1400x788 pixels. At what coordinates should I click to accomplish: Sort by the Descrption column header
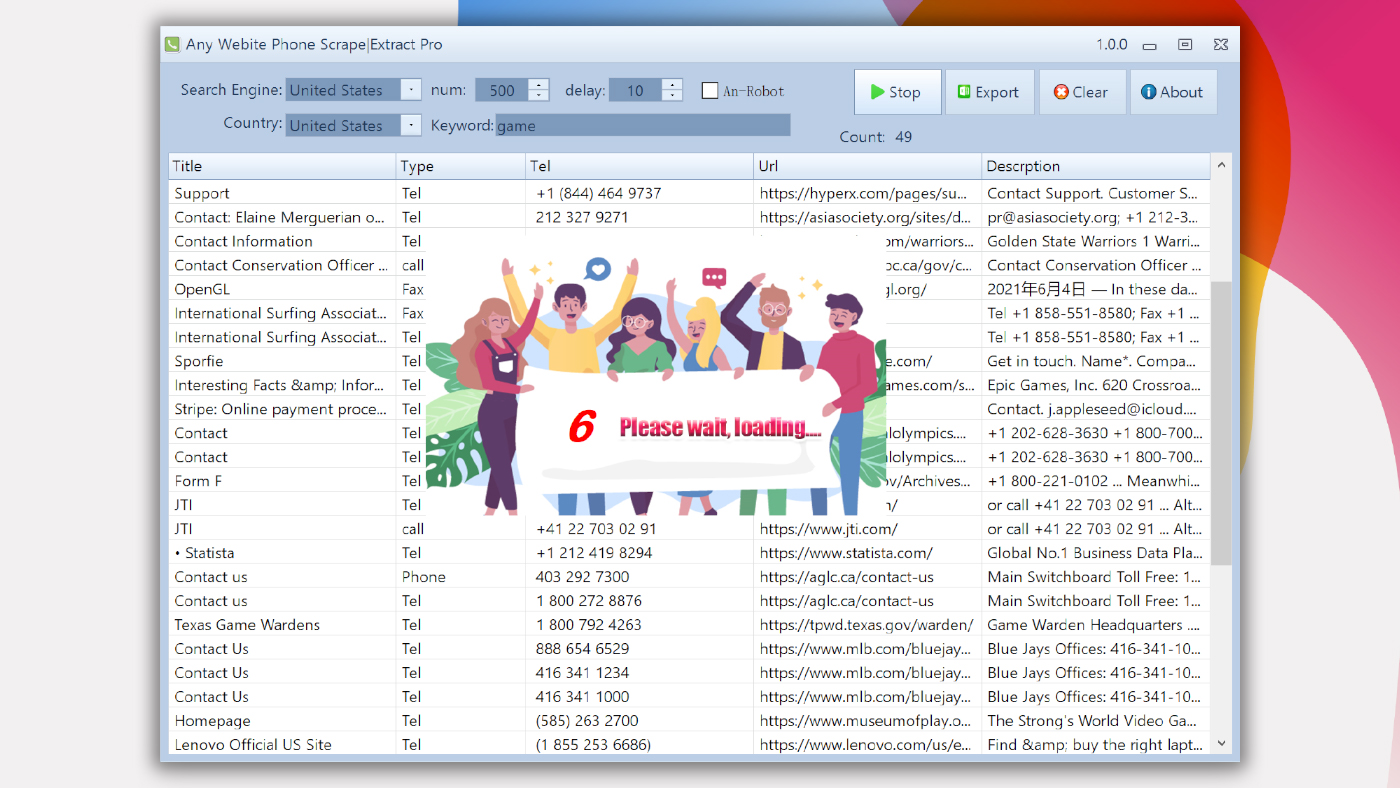coord(1096,166)
